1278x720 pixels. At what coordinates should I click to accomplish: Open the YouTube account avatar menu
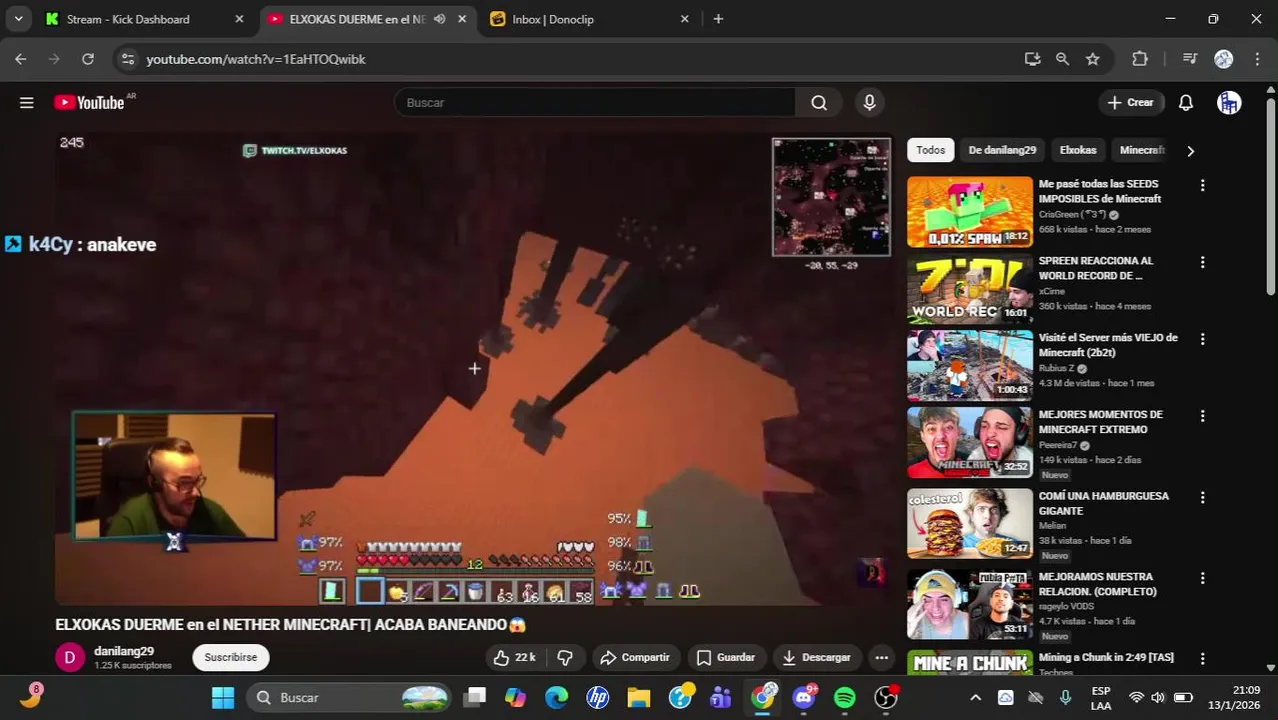coord(1229,103)
